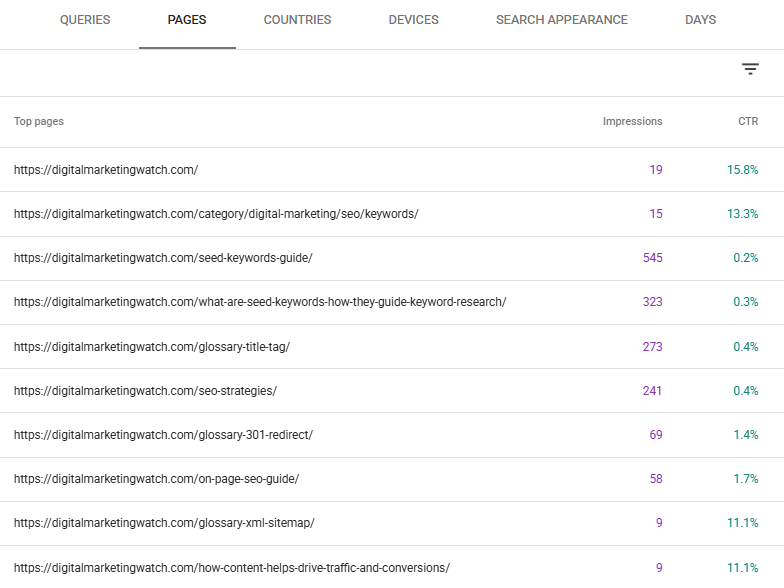784x588 pixels.
Task: Click the 323 impressions value
Action: pyautogui.click(x=652, y=302)
